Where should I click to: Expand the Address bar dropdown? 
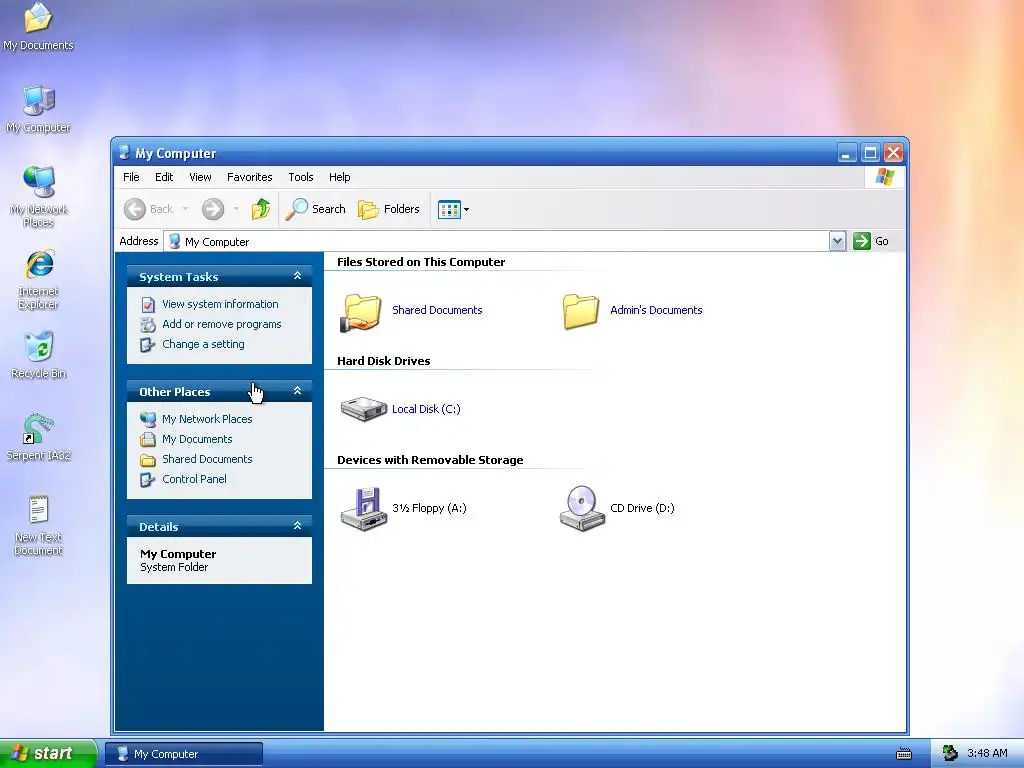click(837, 241)
